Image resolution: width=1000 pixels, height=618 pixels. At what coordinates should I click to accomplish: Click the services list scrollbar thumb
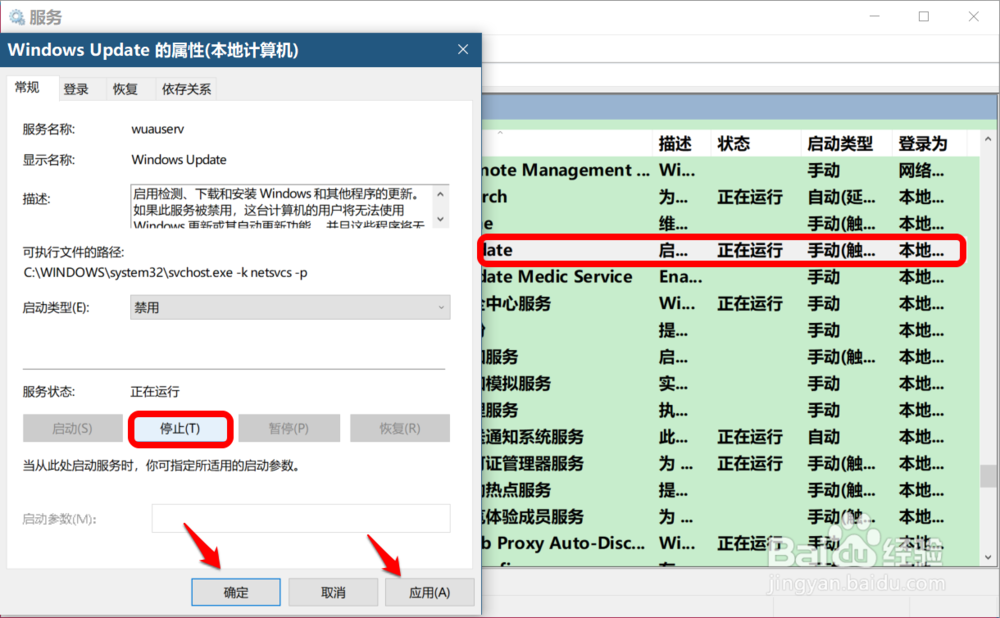pos(988,476)
